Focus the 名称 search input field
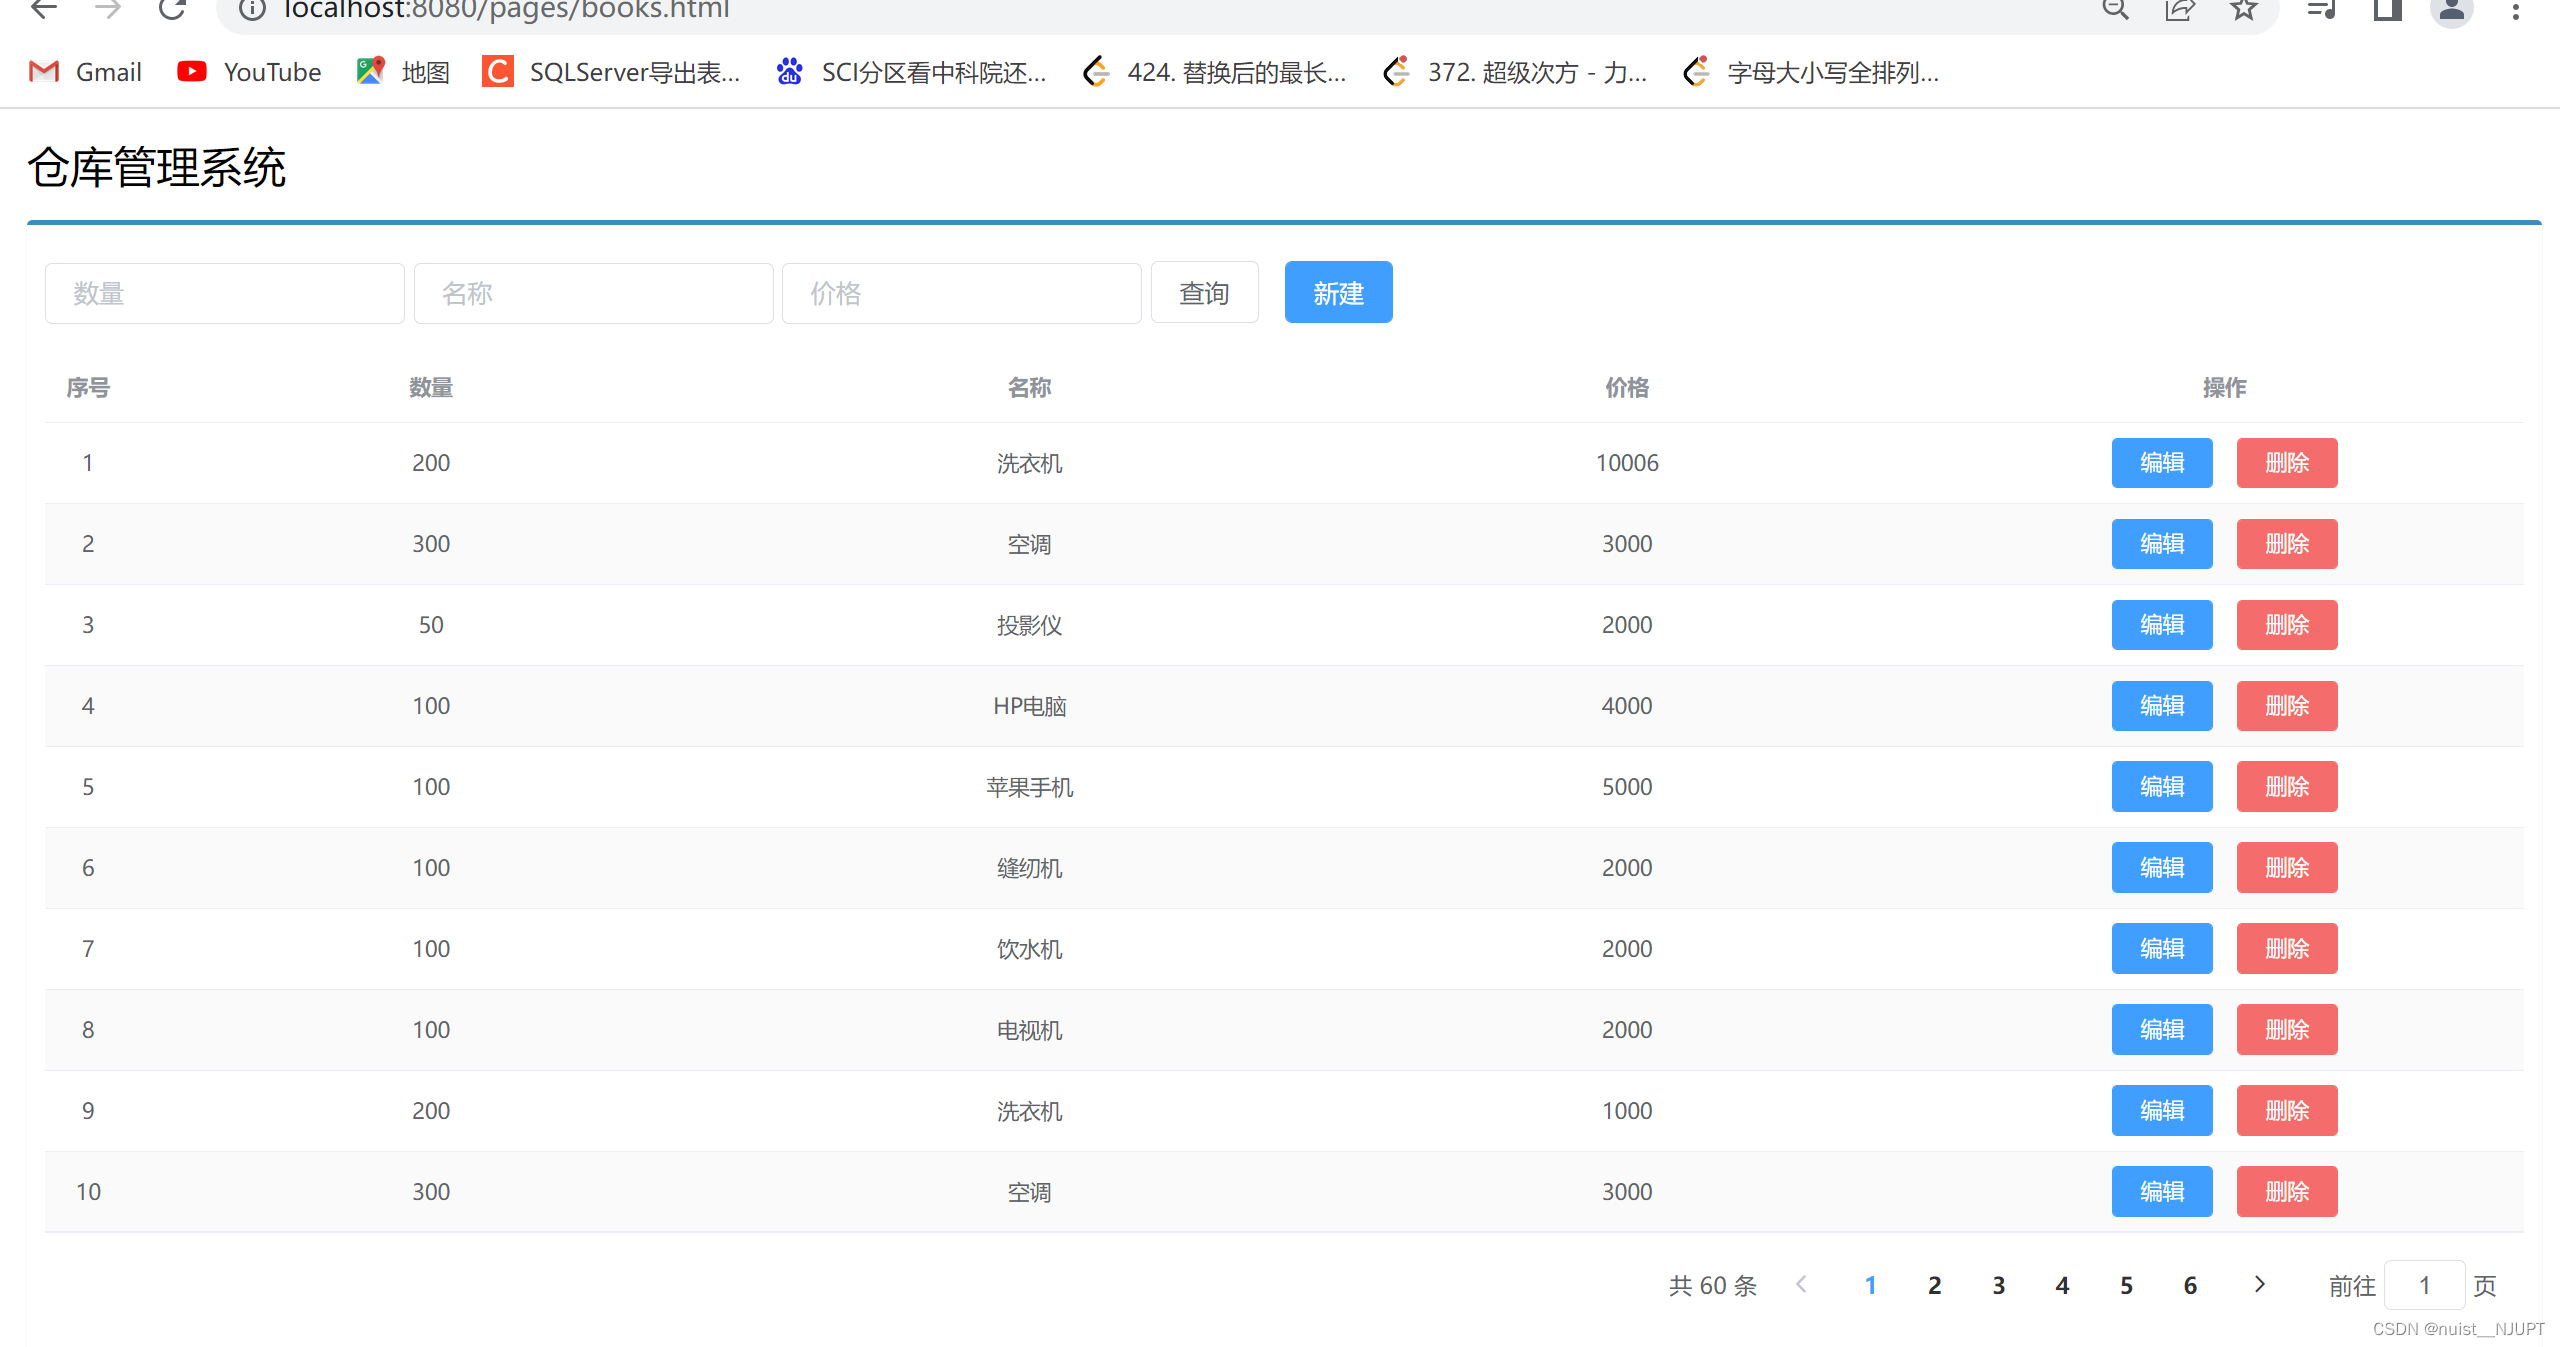 (593, 293)
